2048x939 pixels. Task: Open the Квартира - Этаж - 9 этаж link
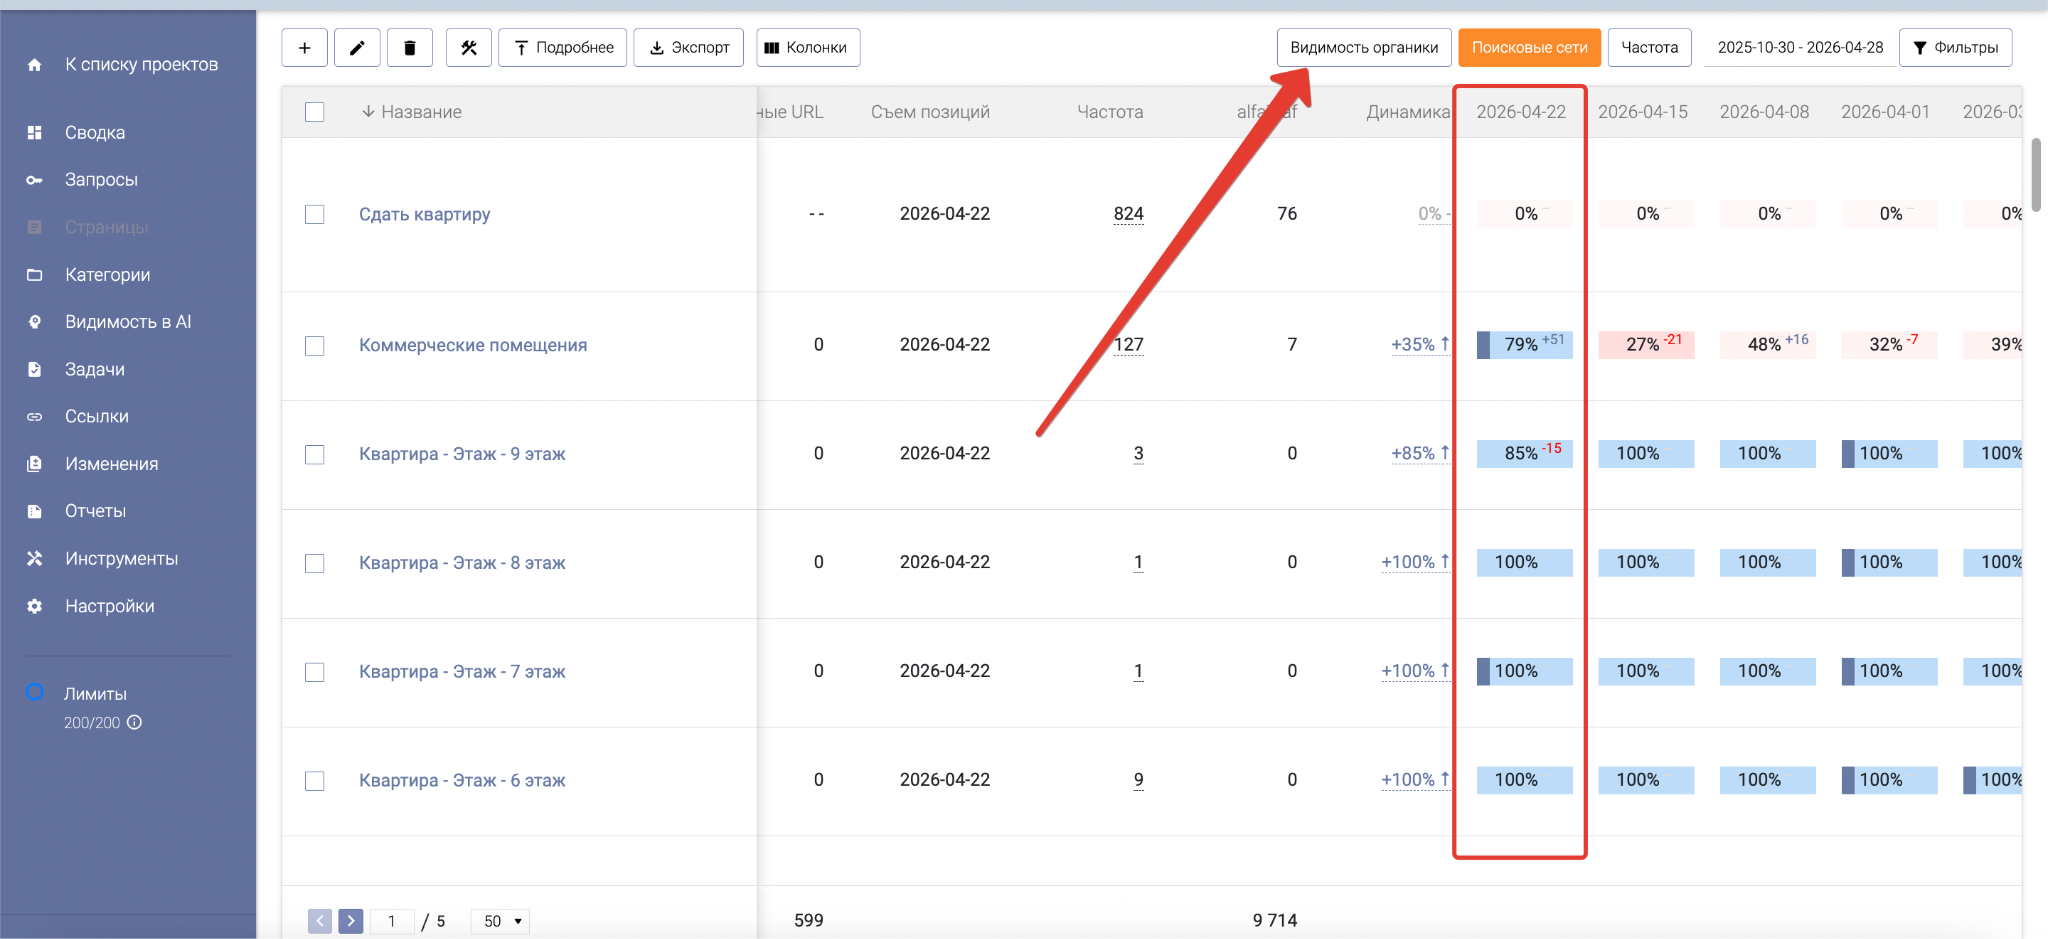[x=462, y=454]
